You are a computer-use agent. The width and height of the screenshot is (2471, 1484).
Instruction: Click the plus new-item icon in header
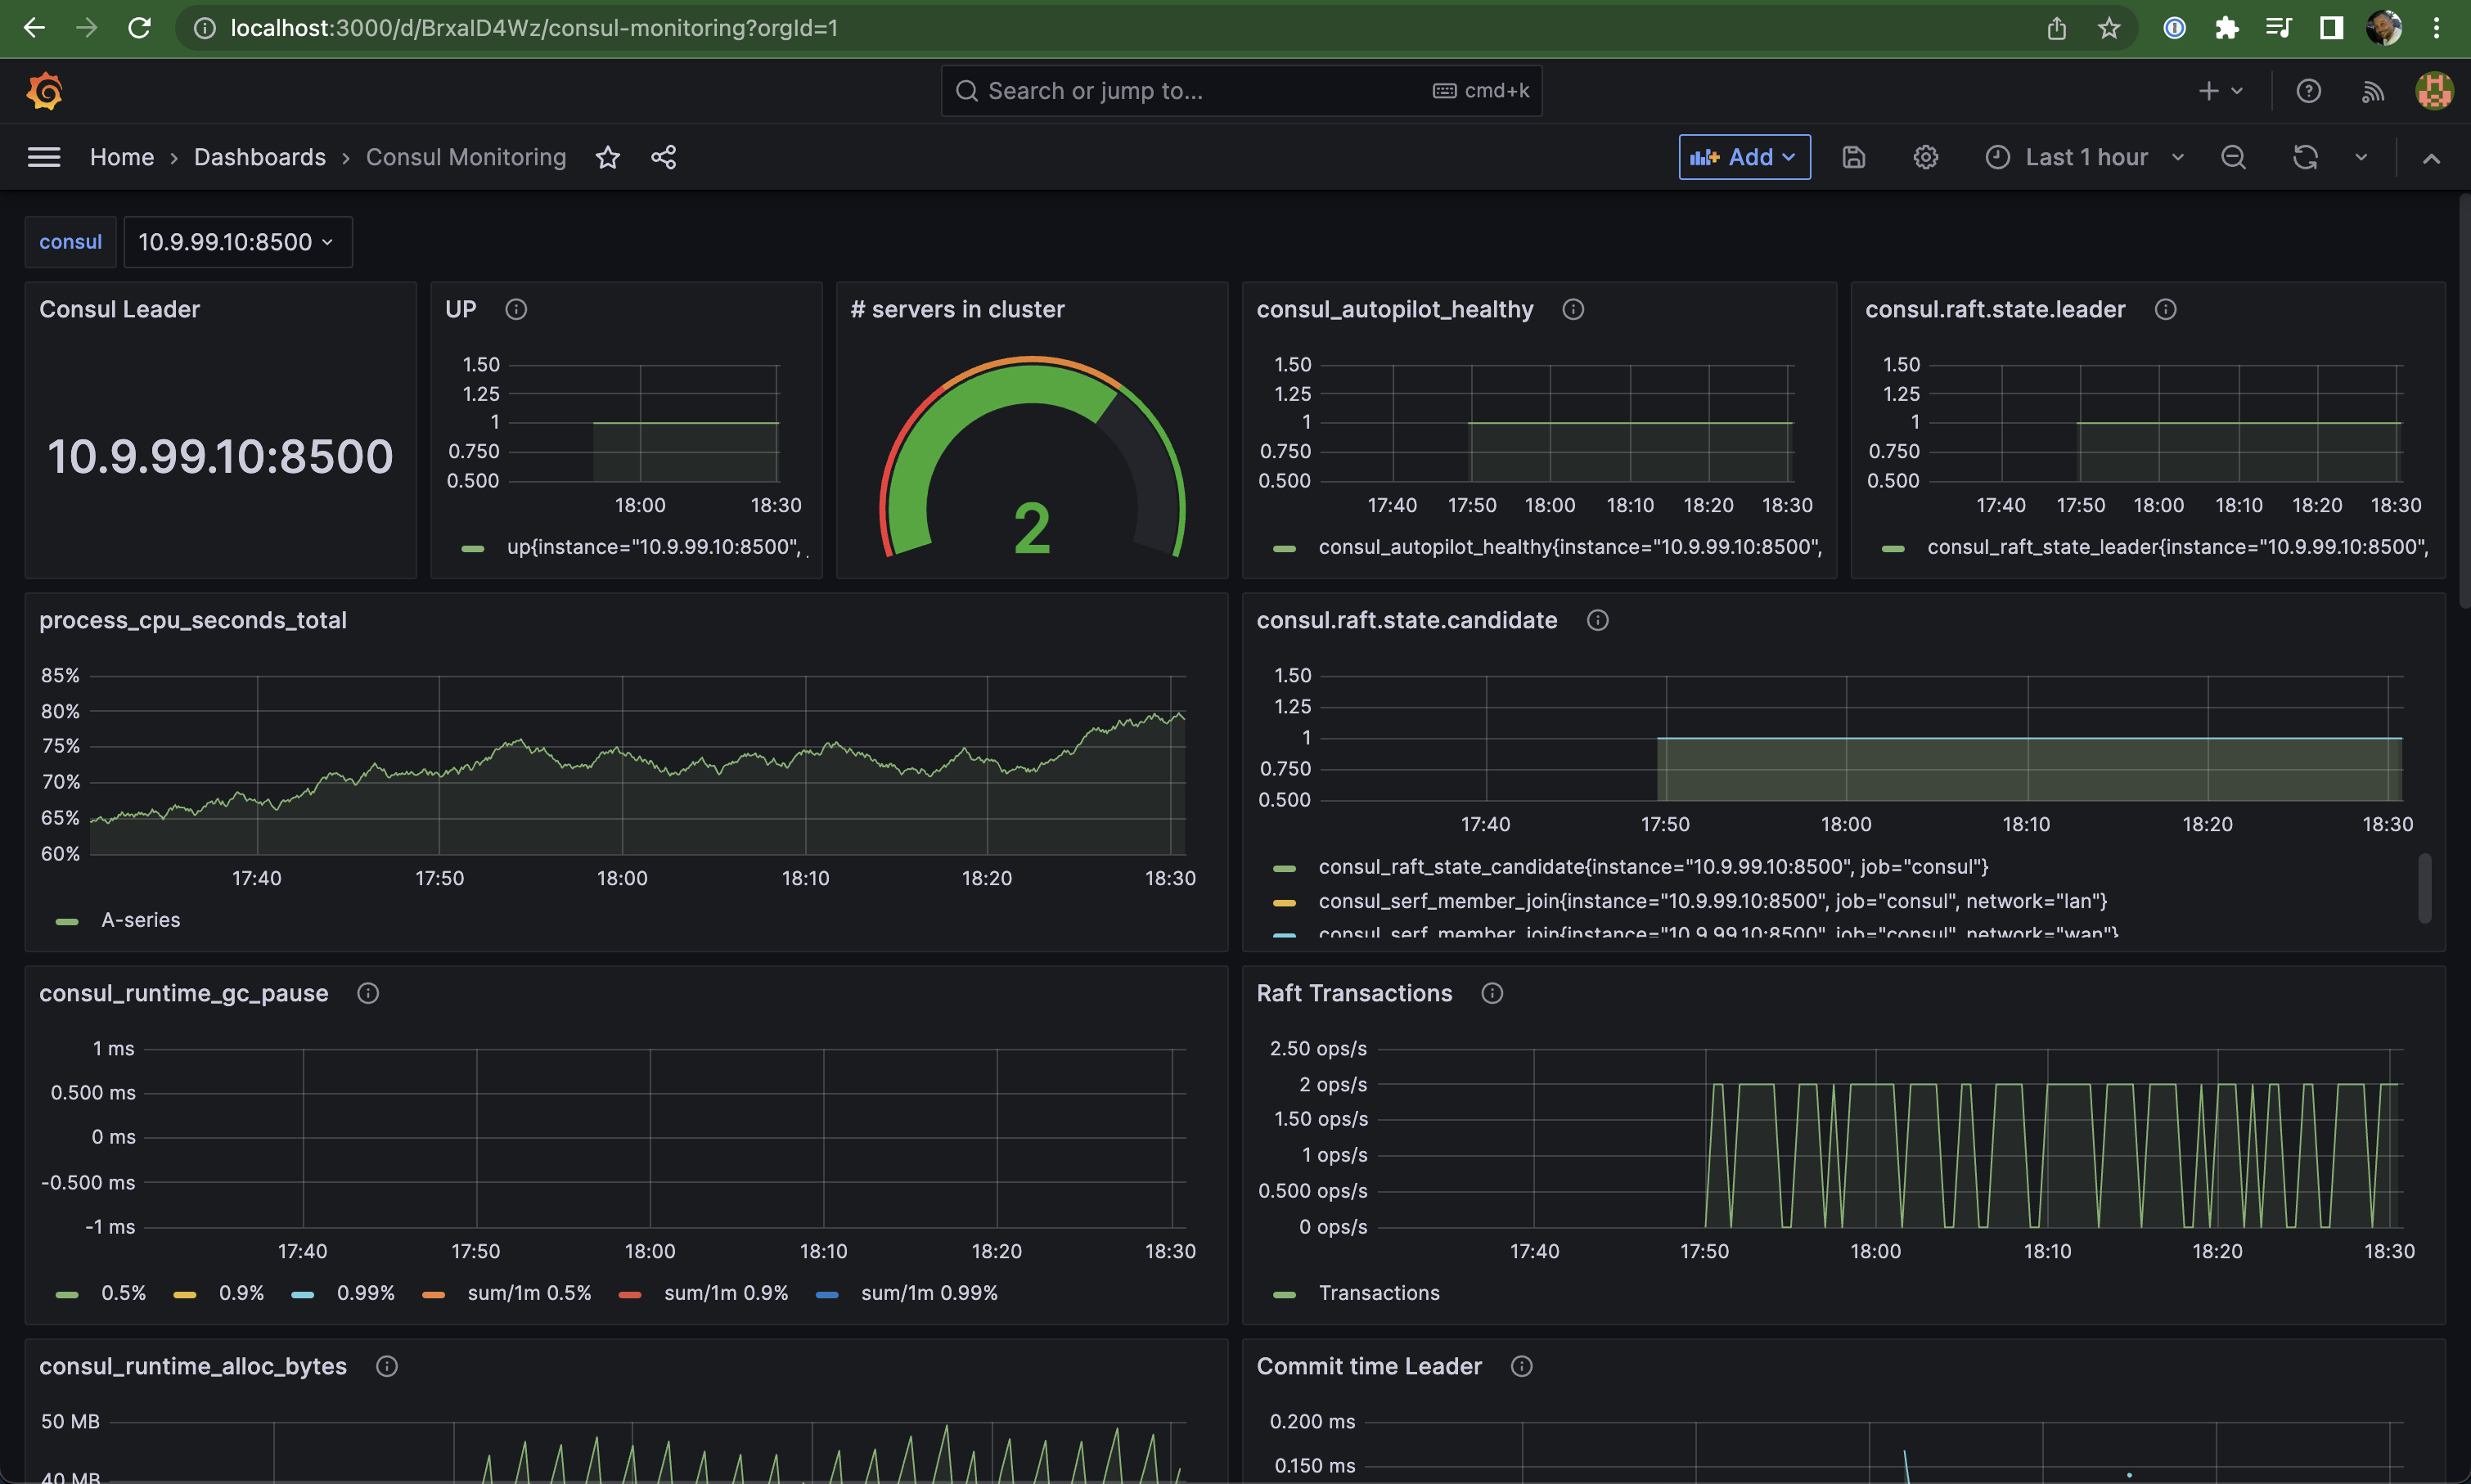[x=2208, y=91]
